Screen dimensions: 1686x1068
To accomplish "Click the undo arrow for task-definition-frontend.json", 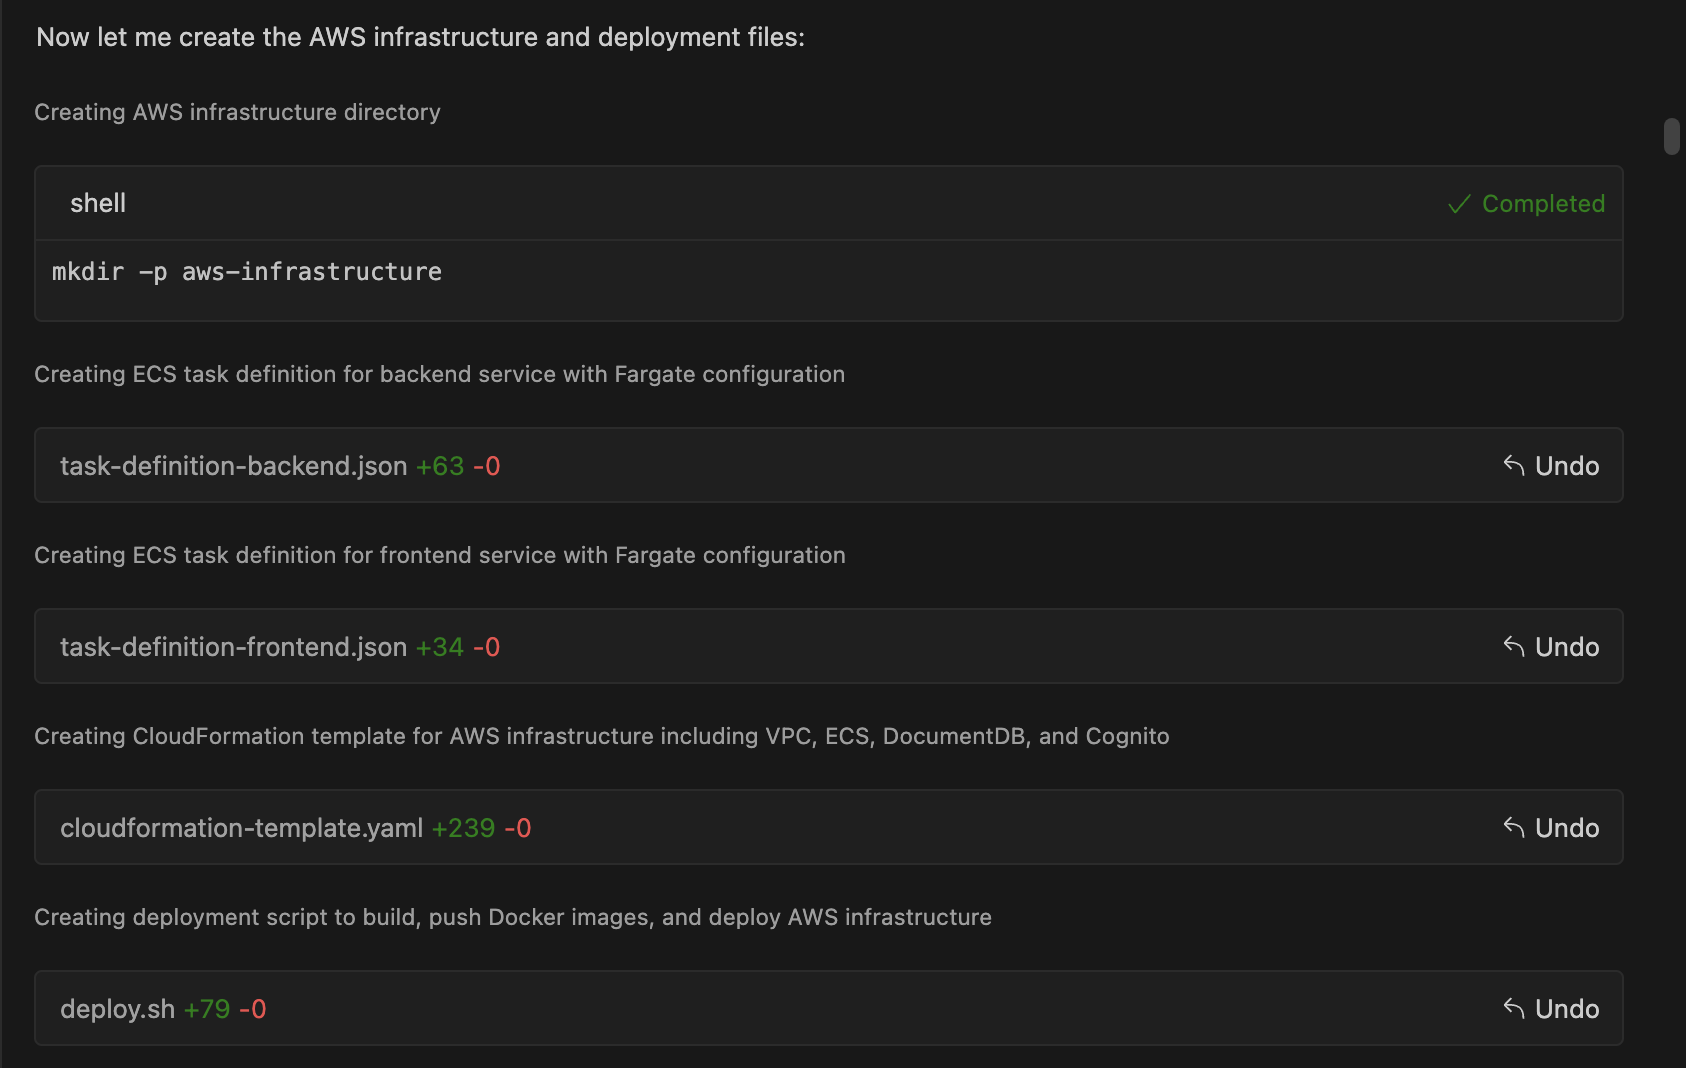I will (x=1514, y=647).
